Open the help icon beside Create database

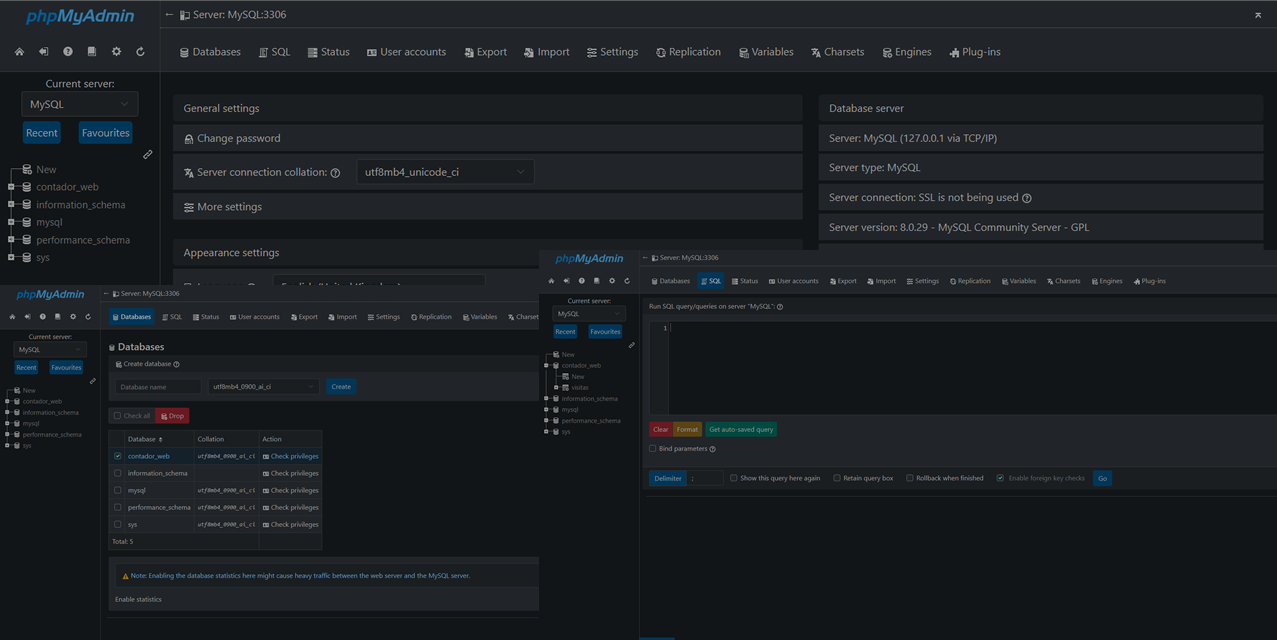pyautogui.click(x=176, y=364)
